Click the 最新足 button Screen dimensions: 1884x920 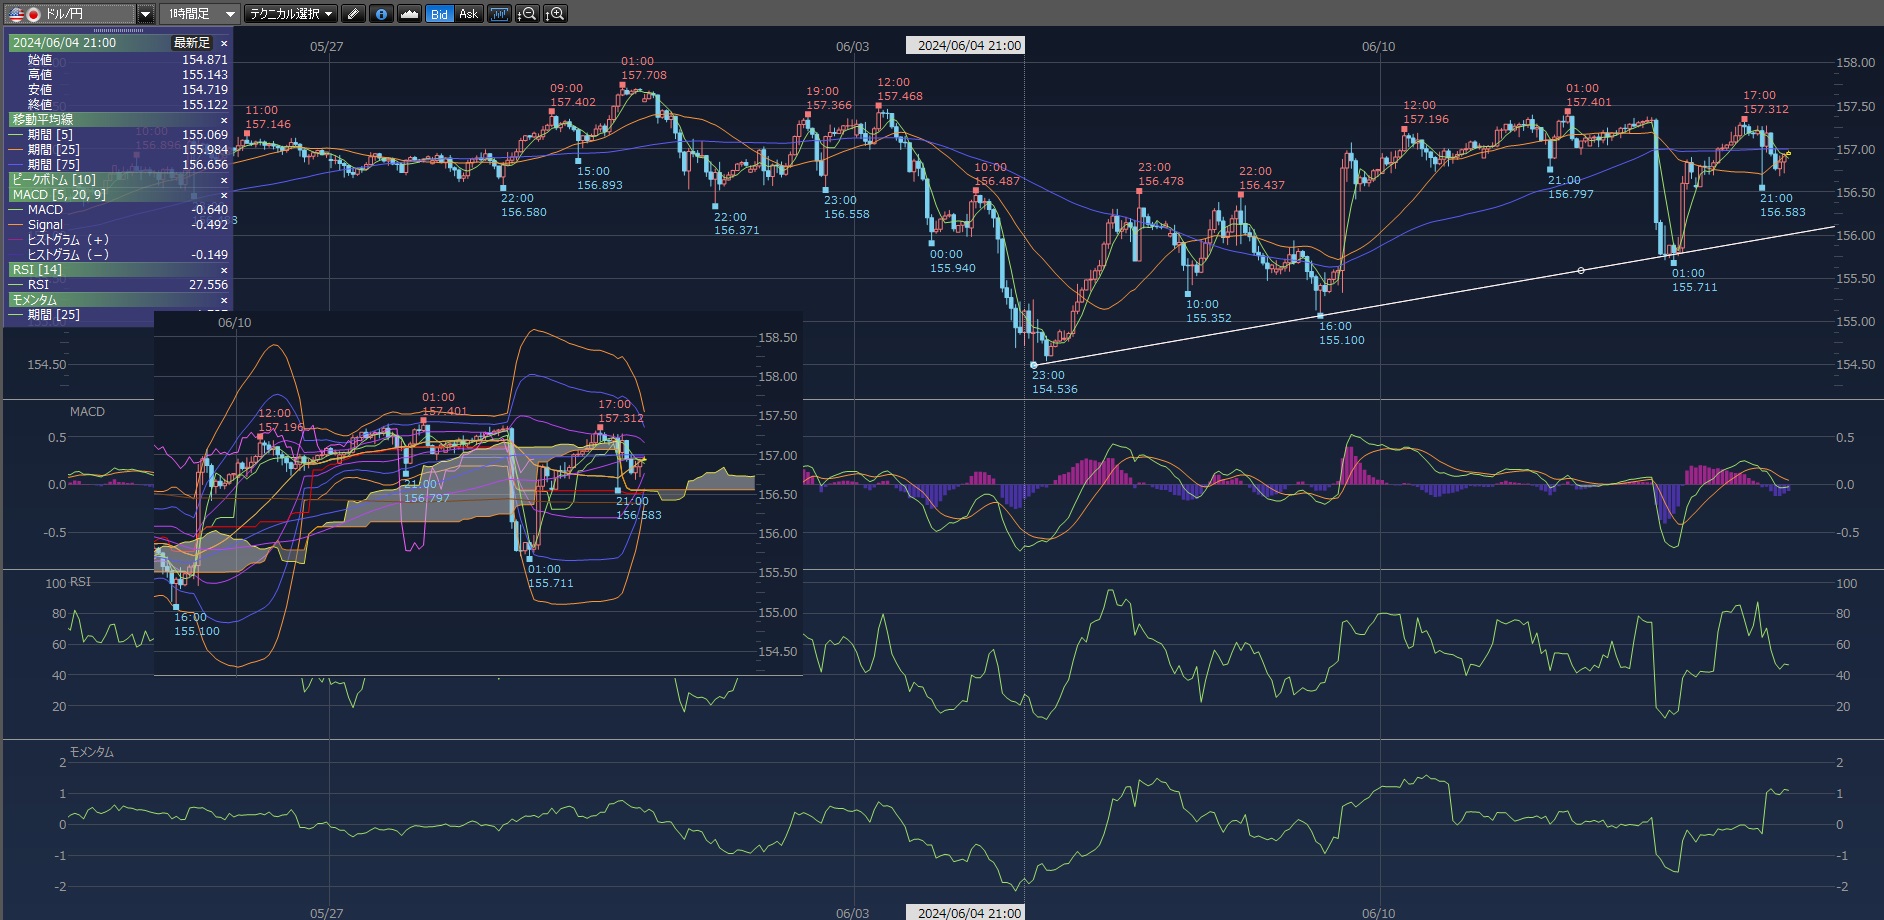pos(192,43)
